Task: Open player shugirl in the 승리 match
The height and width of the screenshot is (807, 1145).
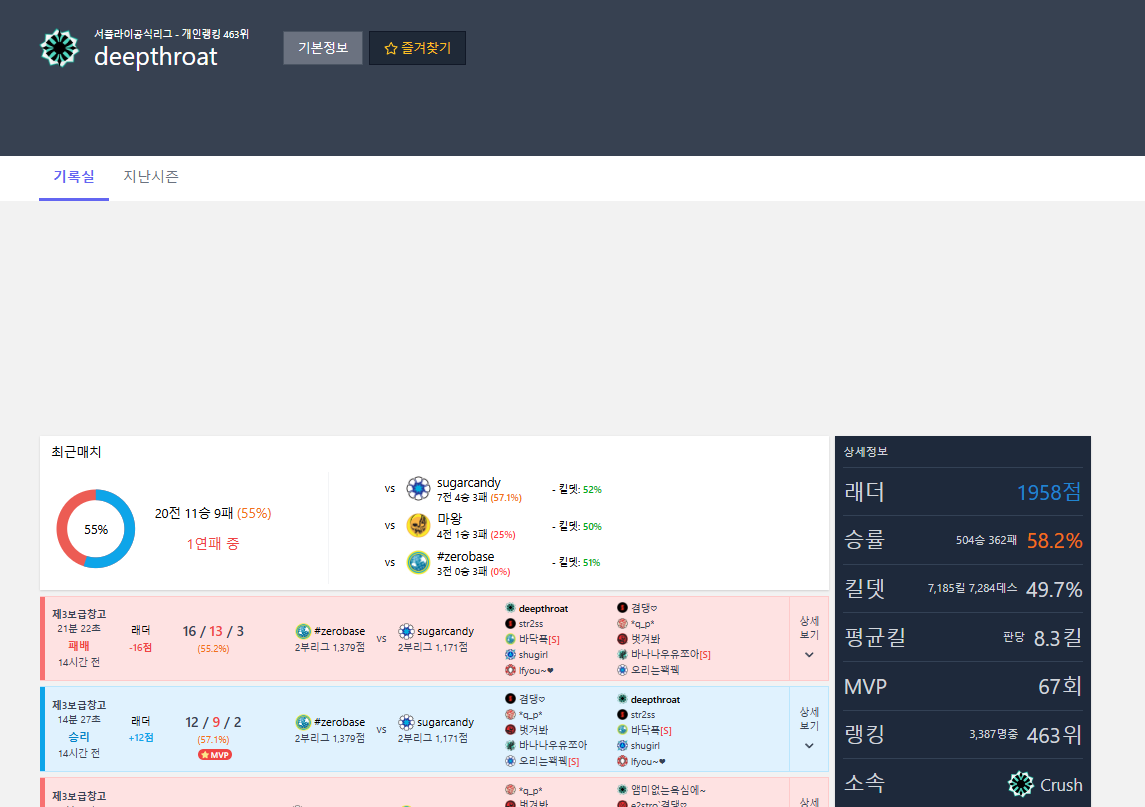Action: [x=645, y=746]
